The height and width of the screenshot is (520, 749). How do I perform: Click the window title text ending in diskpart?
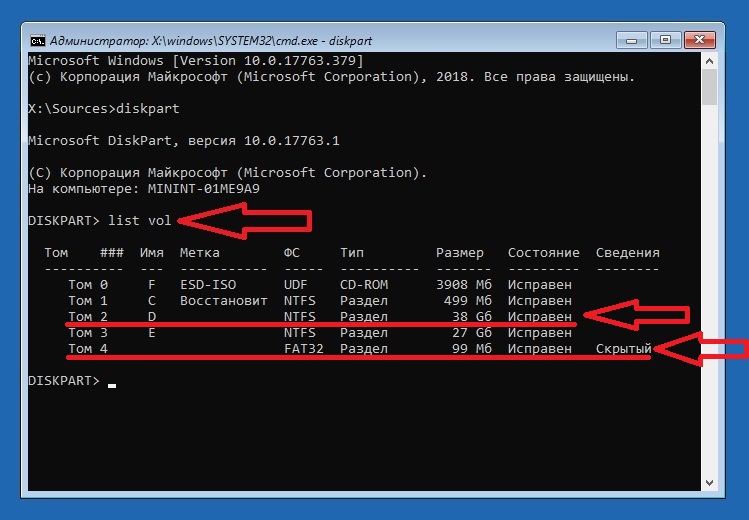coord(211,41)
